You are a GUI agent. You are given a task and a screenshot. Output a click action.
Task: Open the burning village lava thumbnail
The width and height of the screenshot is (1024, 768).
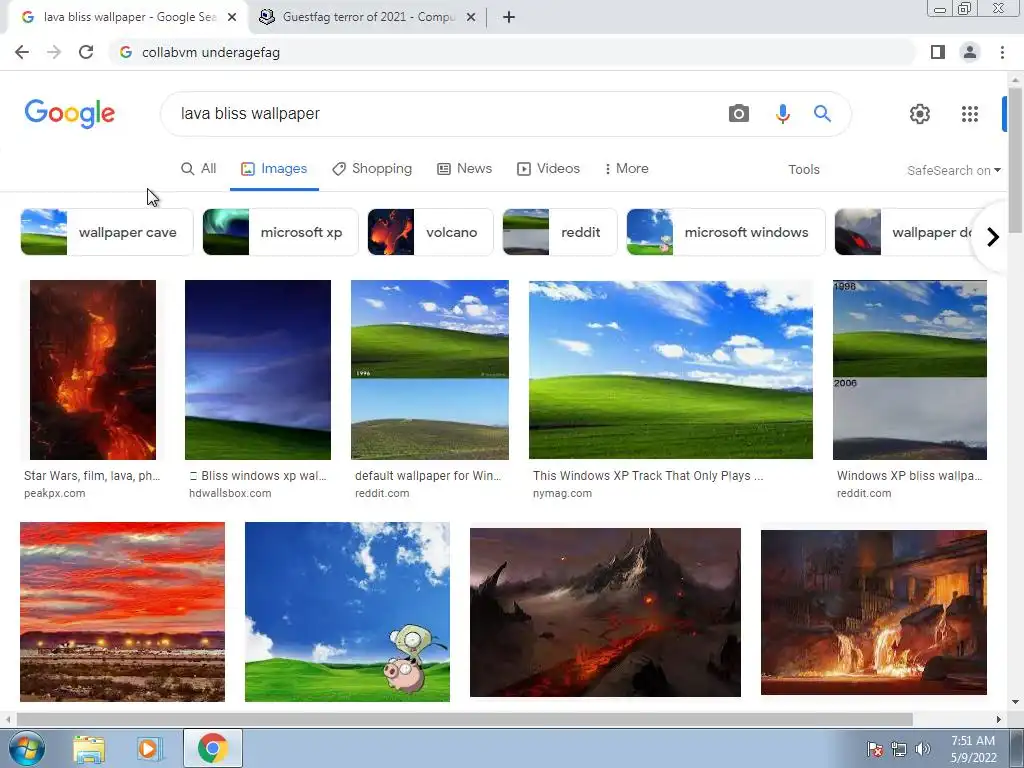tap(874, 613)
